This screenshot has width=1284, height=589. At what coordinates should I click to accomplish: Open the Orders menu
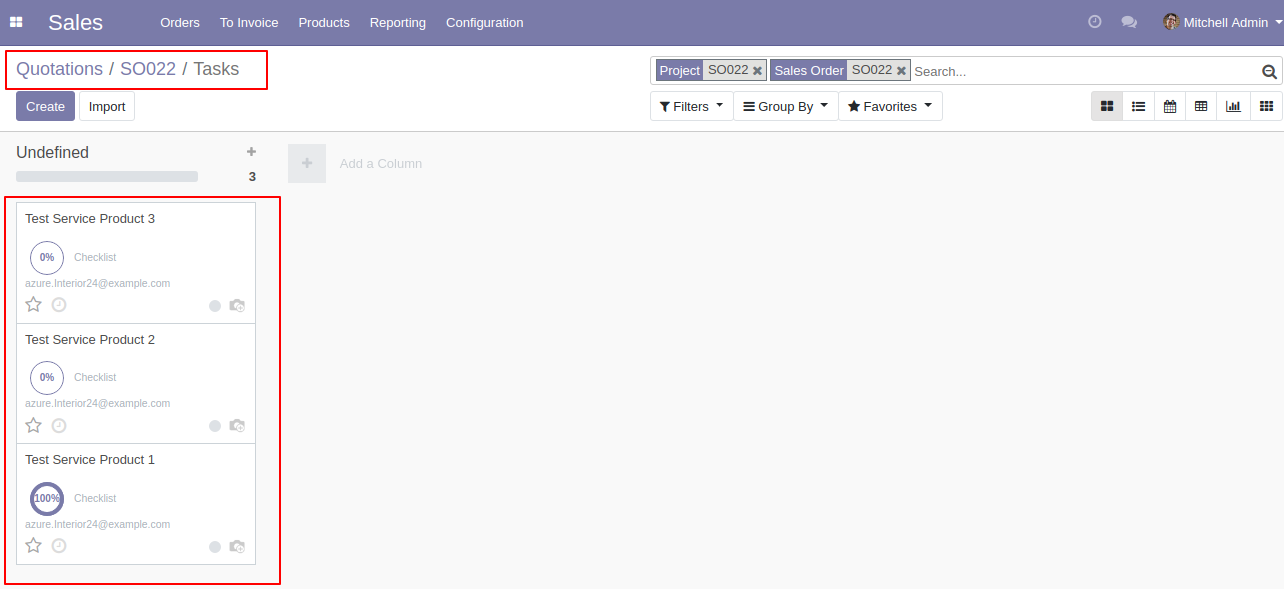[180, 22]
